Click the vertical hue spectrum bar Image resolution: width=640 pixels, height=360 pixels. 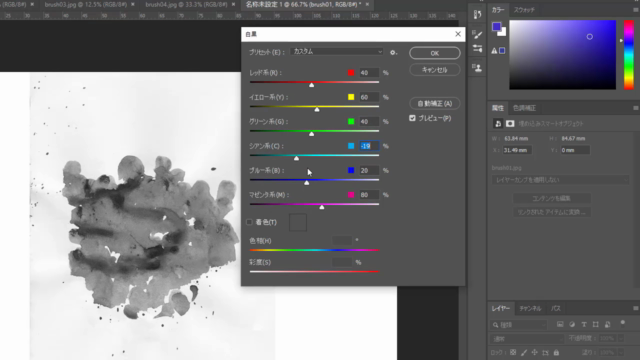(629, 54)
